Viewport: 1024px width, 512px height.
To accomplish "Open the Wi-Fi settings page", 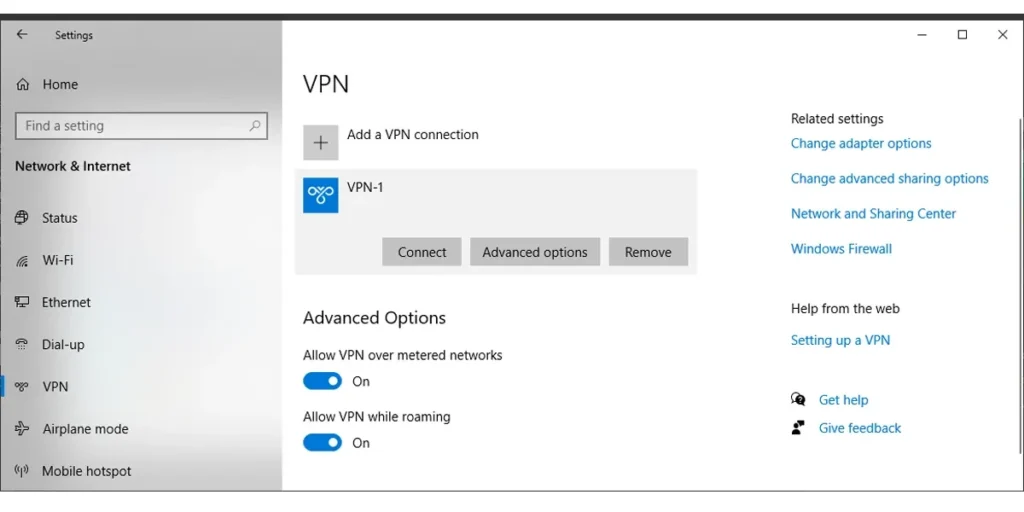I will [57, 260].
